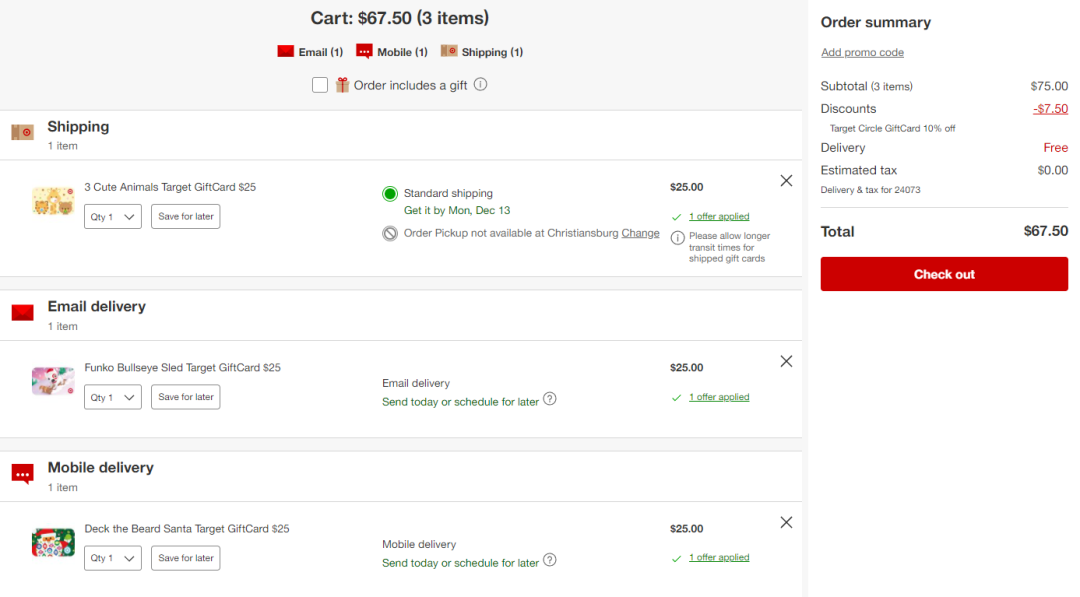Open Qty dropdown for Funko Bullseye Sled GiftCard

pyautogui.click(x=113, y=397)
